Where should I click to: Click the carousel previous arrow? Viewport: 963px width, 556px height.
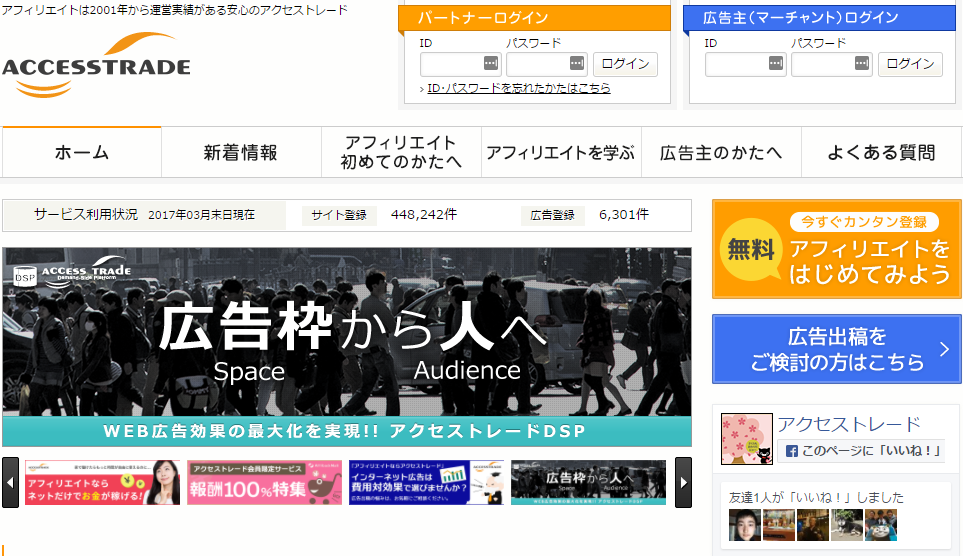(x=10, y=482)
